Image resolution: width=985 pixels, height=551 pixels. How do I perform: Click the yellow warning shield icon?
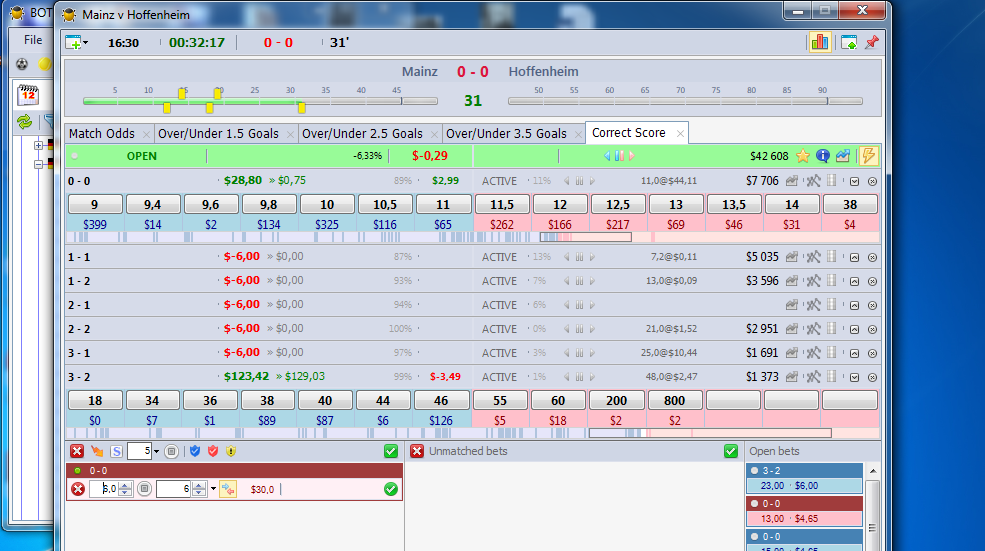point(231,451)
